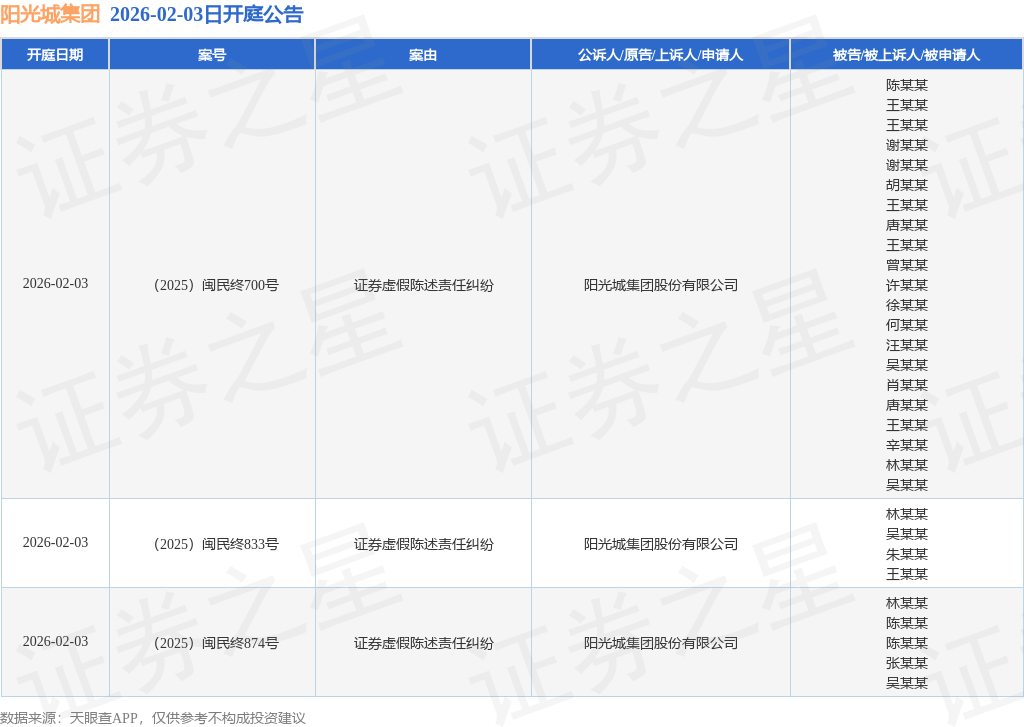Select defendant 胡某某
The height and width of the screenshot is (727, 1024).
click(x=906, y=185)
